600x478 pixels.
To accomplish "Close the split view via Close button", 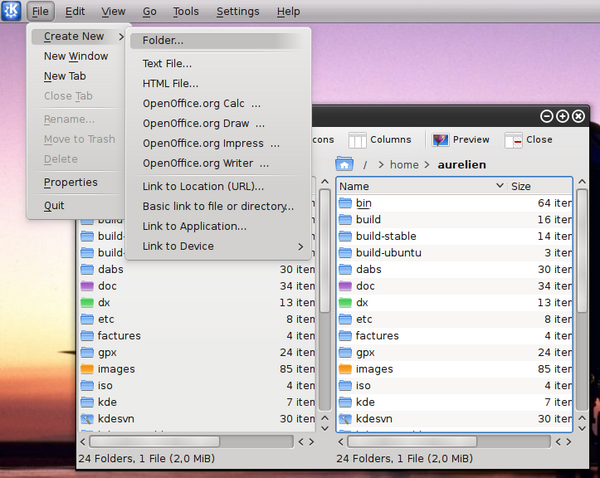I will pyautogui.click(x=529, y=140).
